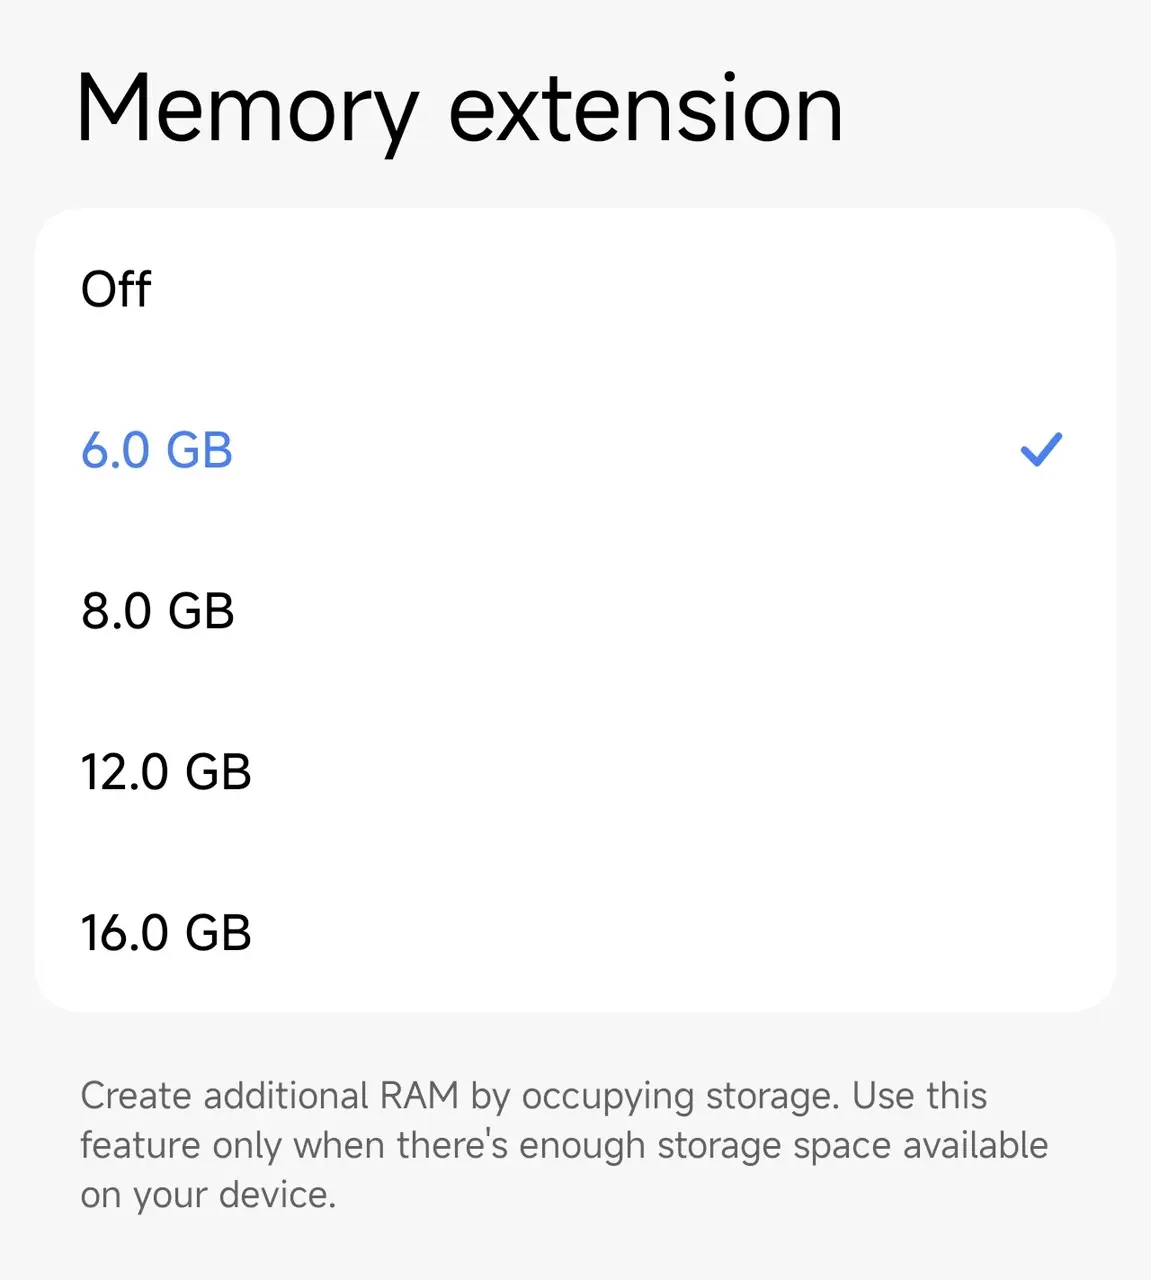The width and height of the screenshot is (1151, 1280).
Task: Click the "12.0 GB" label text
Action: (x=166, y=772)
